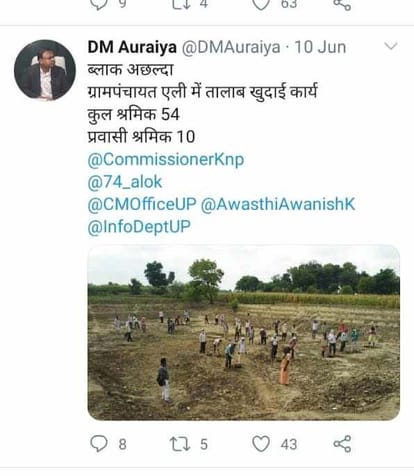Open @InfoDeptUP mention

pyautogui.click(x=139, y=227)
